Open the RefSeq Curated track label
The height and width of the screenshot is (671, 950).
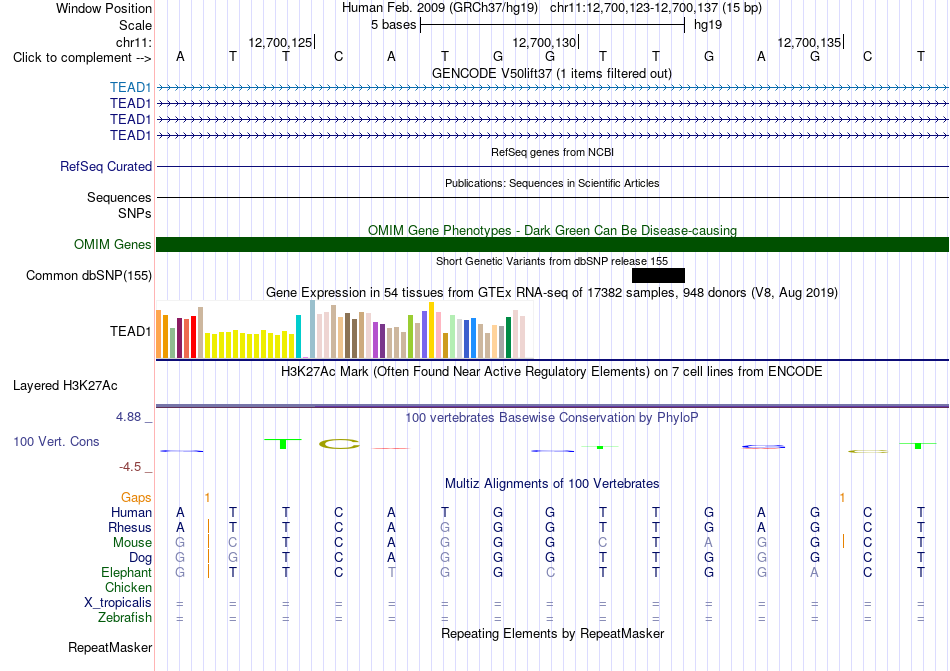click(105, 167)
